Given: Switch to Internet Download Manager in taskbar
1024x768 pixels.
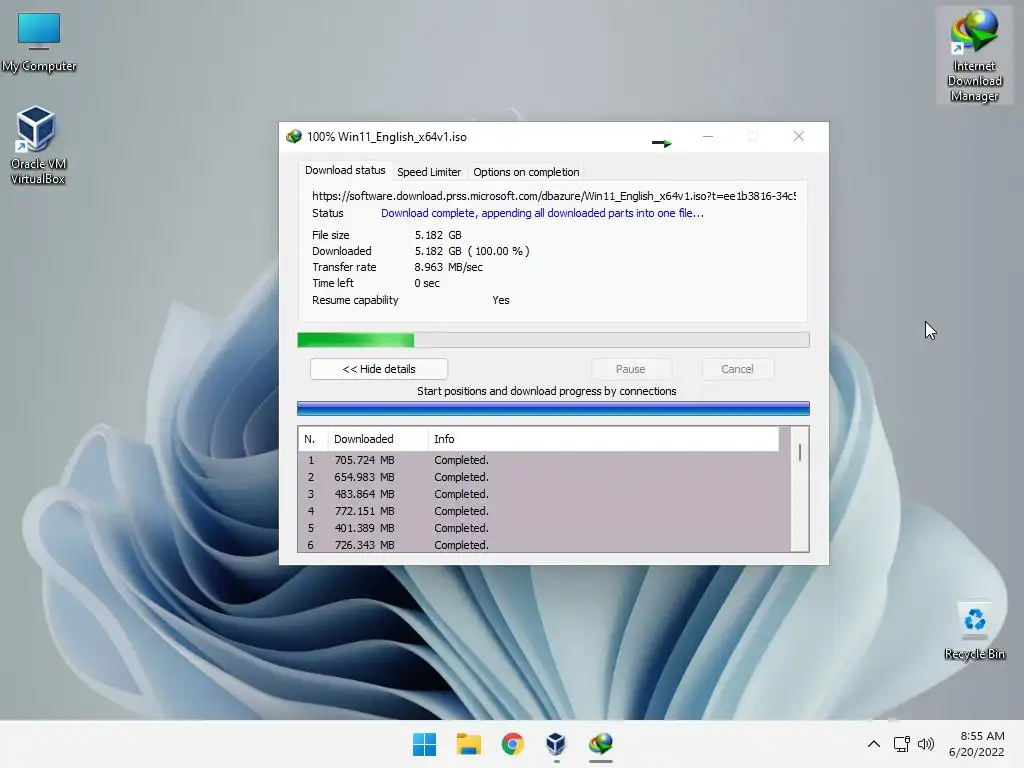Looking at the screenshot, I should tap(600, 744).
